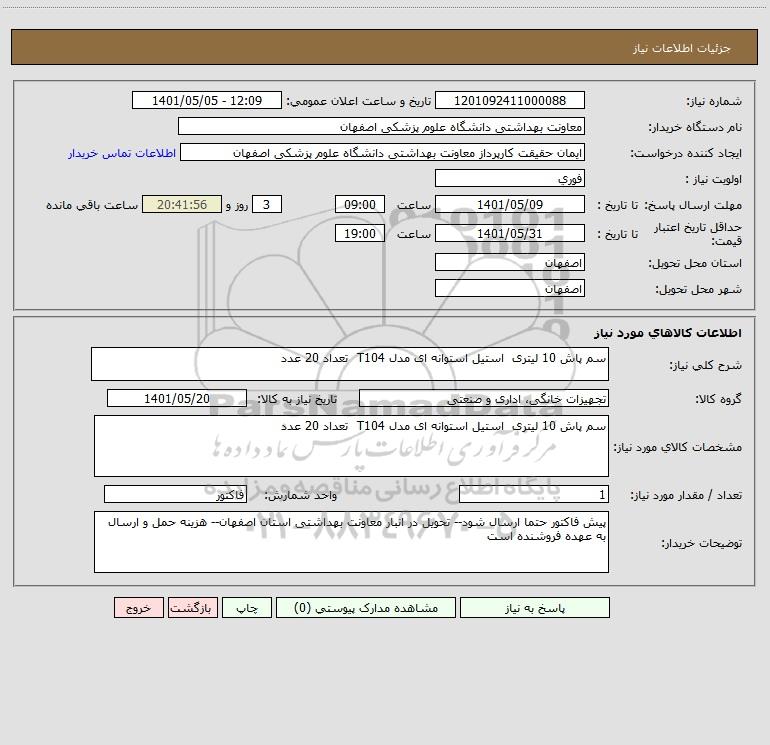Screen dimensions: 770x745
Task: Click the چاپ print button
Action: 247,607
